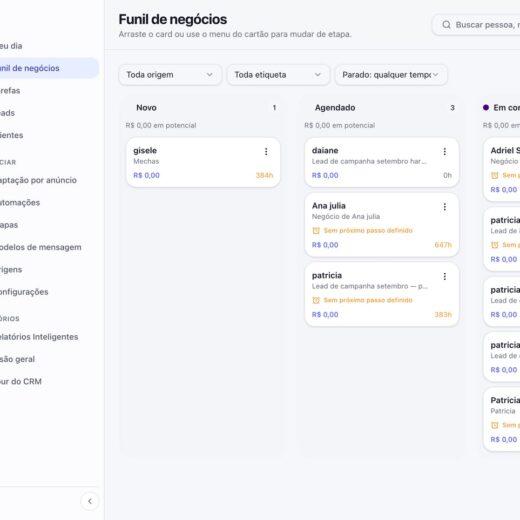The height and width of the screenshot is (520, 520).
Task: Click R$ 0,00 em potencial under Novo
Action: point(161,125)
